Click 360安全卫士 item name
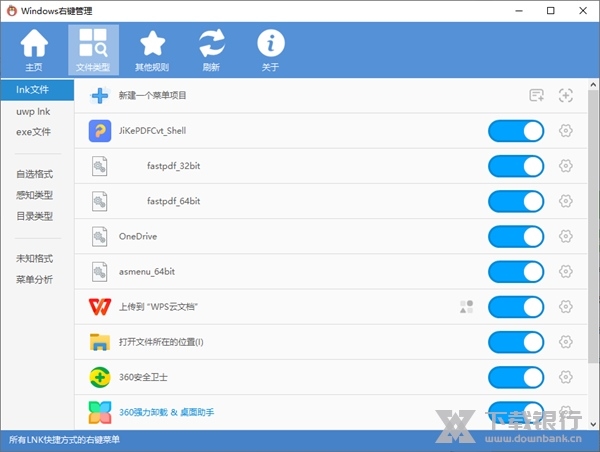The image size is (600, 452). click(143, 377)
